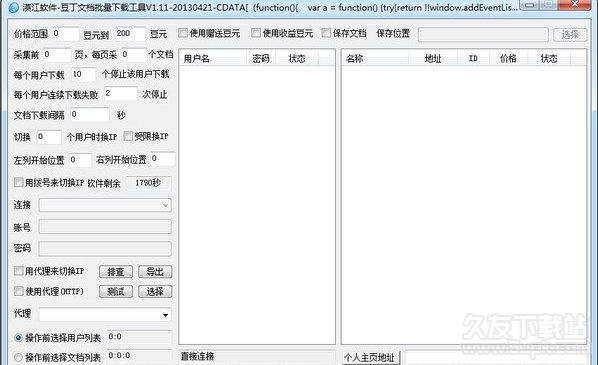Click the empty document list panel

pyautogui.click(x=464, y=205)
